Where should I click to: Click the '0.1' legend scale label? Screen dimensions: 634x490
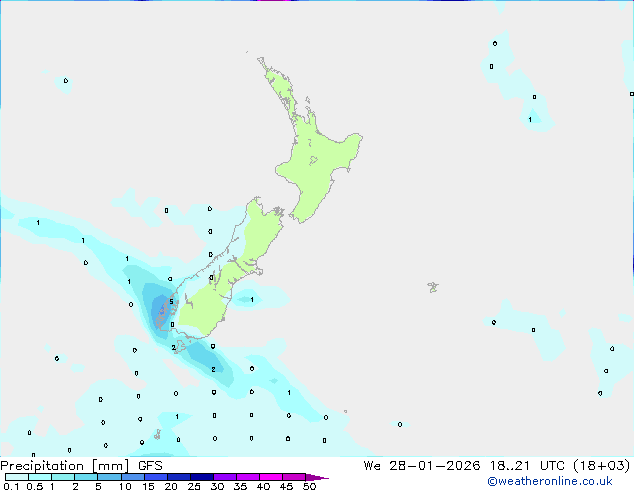[11, 486]
